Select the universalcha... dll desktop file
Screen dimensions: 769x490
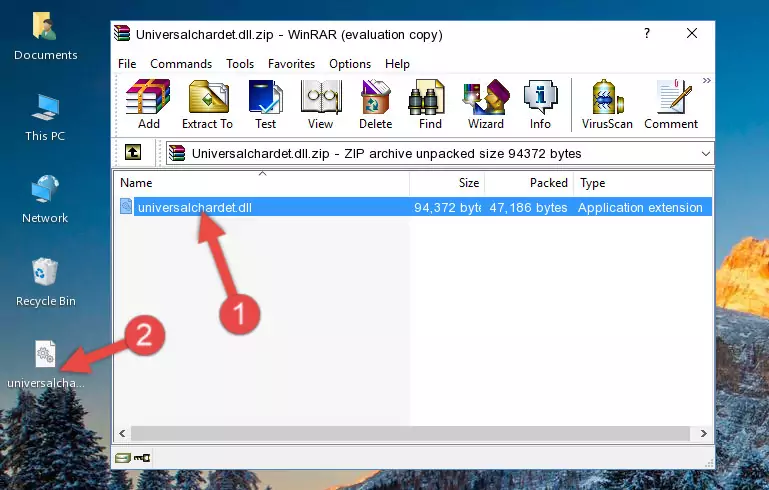pos(46,364)
